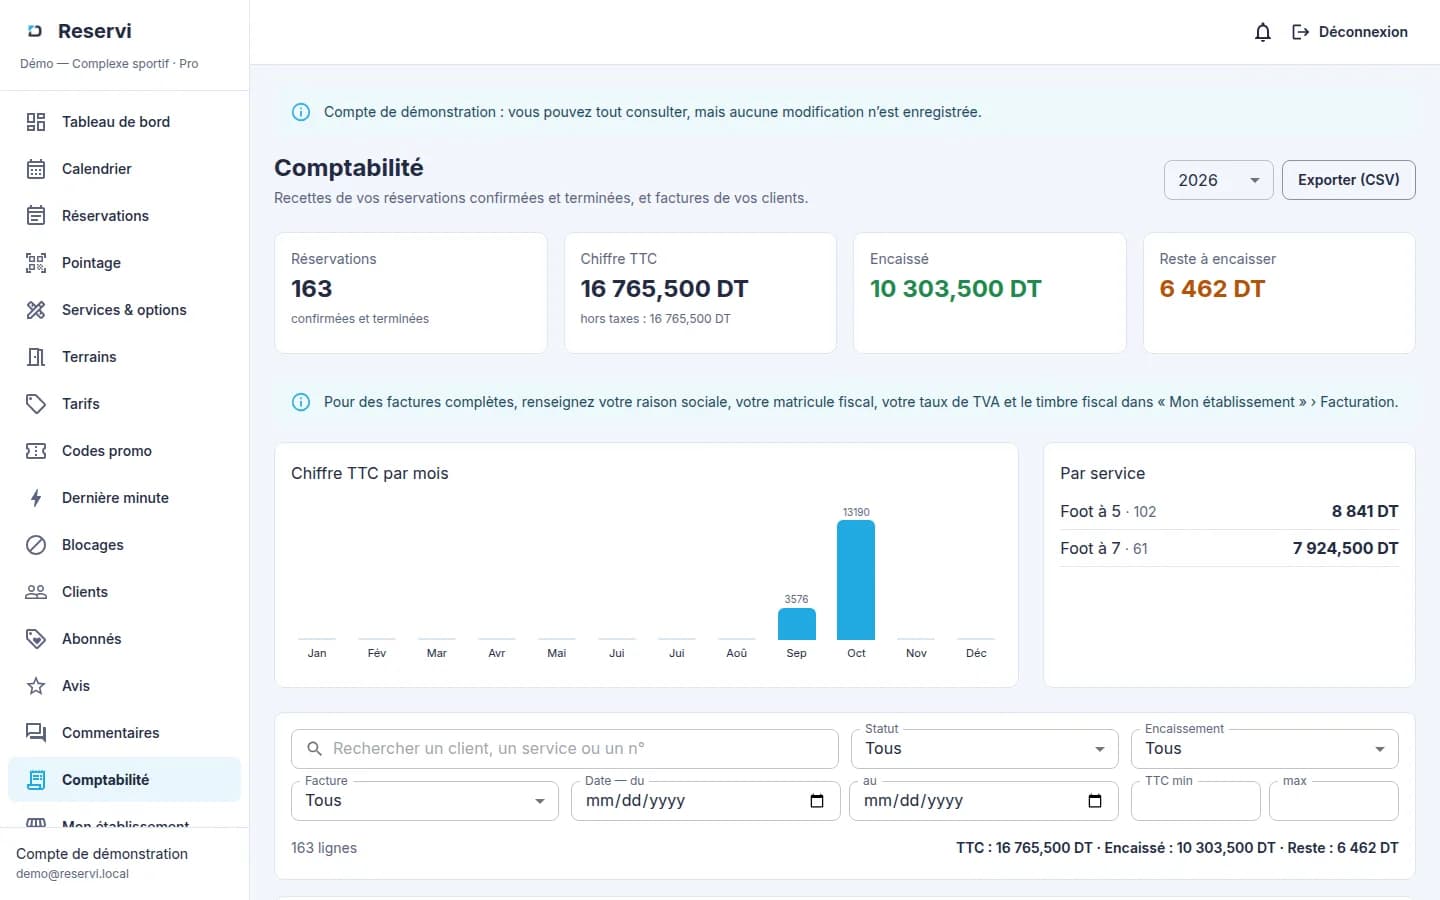Open the calendar picker in Date du field
Viewport: 1440px width, 900px height.
coord(817,801)
